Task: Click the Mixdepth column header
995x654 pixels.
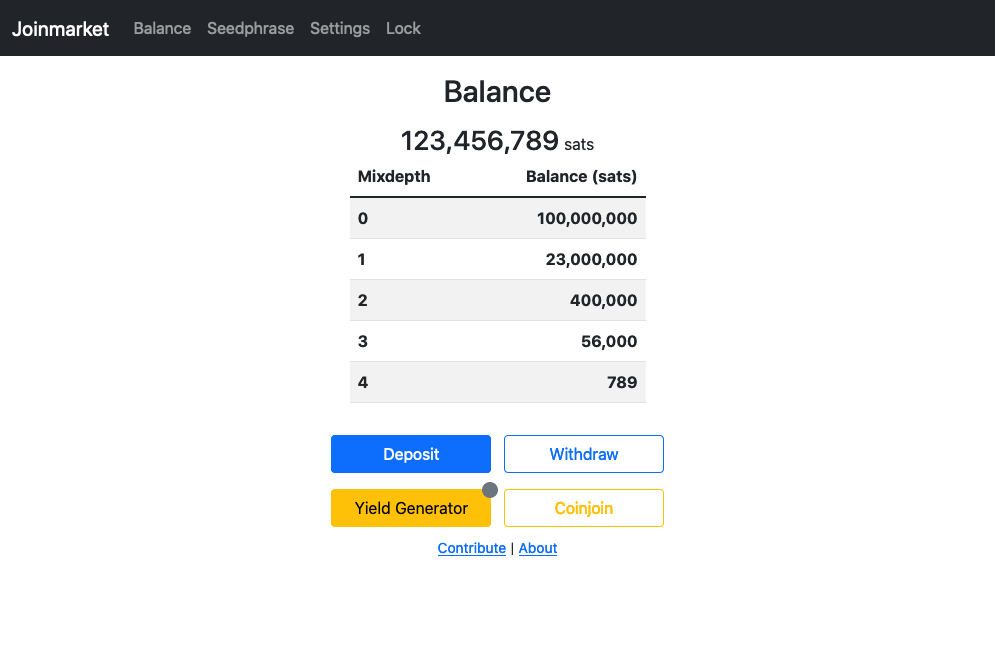Action: (x=394, y=176)
